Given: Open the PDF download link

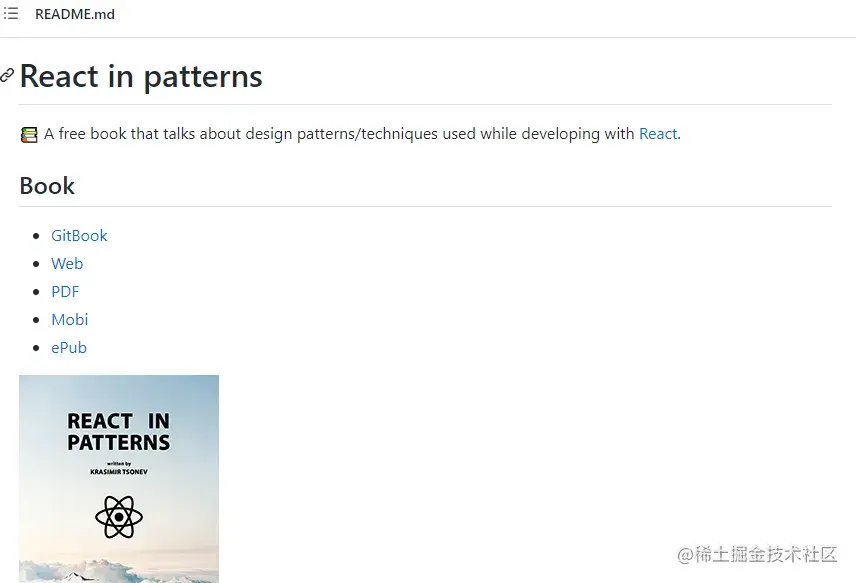Looking at the screenshot, I should coord(65,291).
